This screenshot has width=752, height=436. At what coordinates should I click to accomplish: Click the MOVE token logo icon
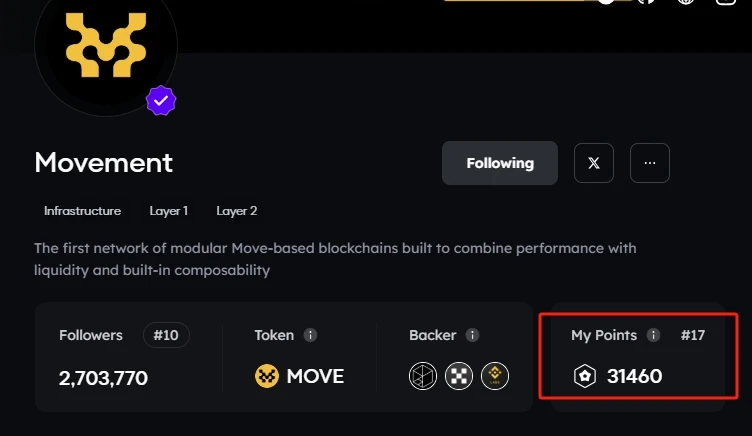click(267, 376)
